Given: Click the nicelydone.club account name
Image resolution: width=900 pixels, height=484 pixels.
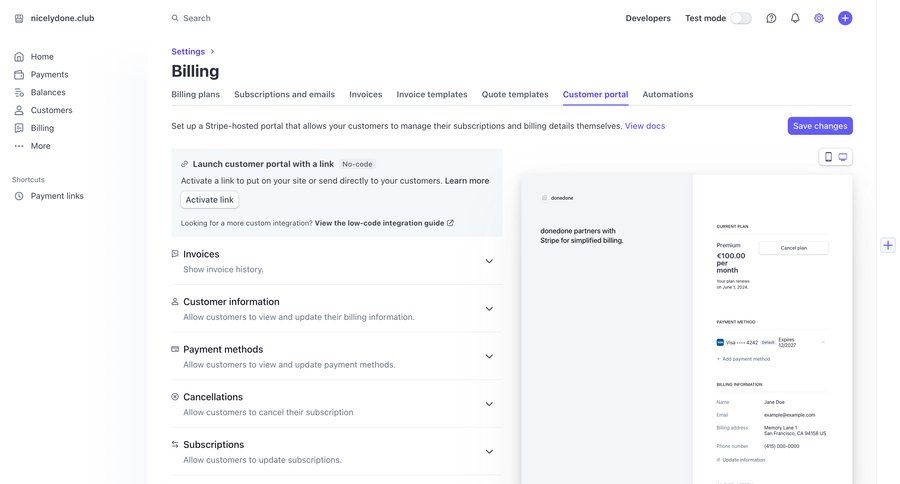Looking at the screenshot, I should click(62, 18).
